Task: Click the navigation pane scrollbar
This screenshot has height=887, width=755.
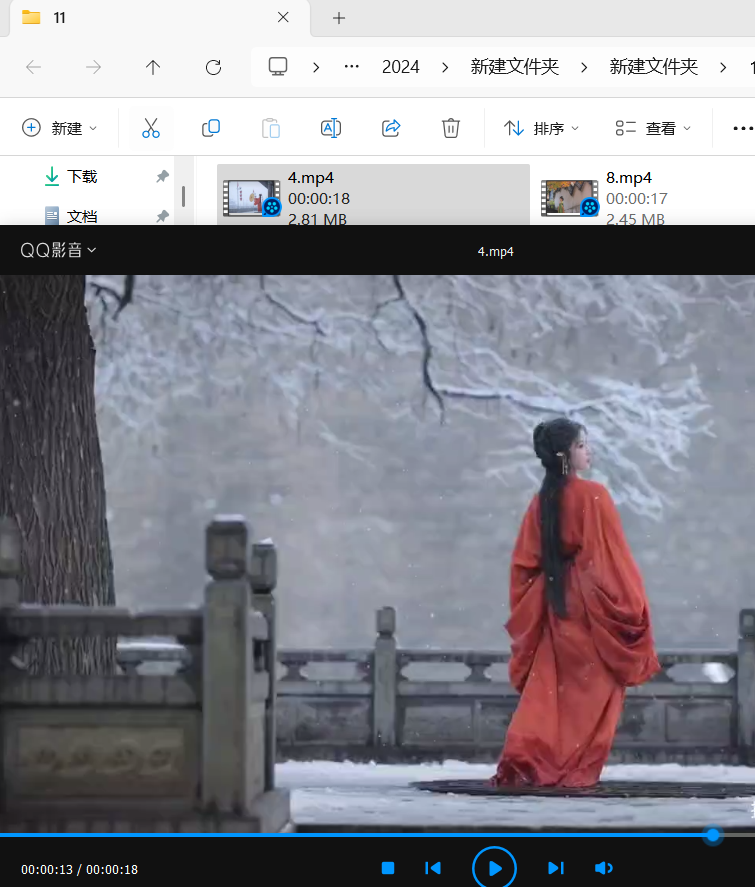Action: click(183, 196)
